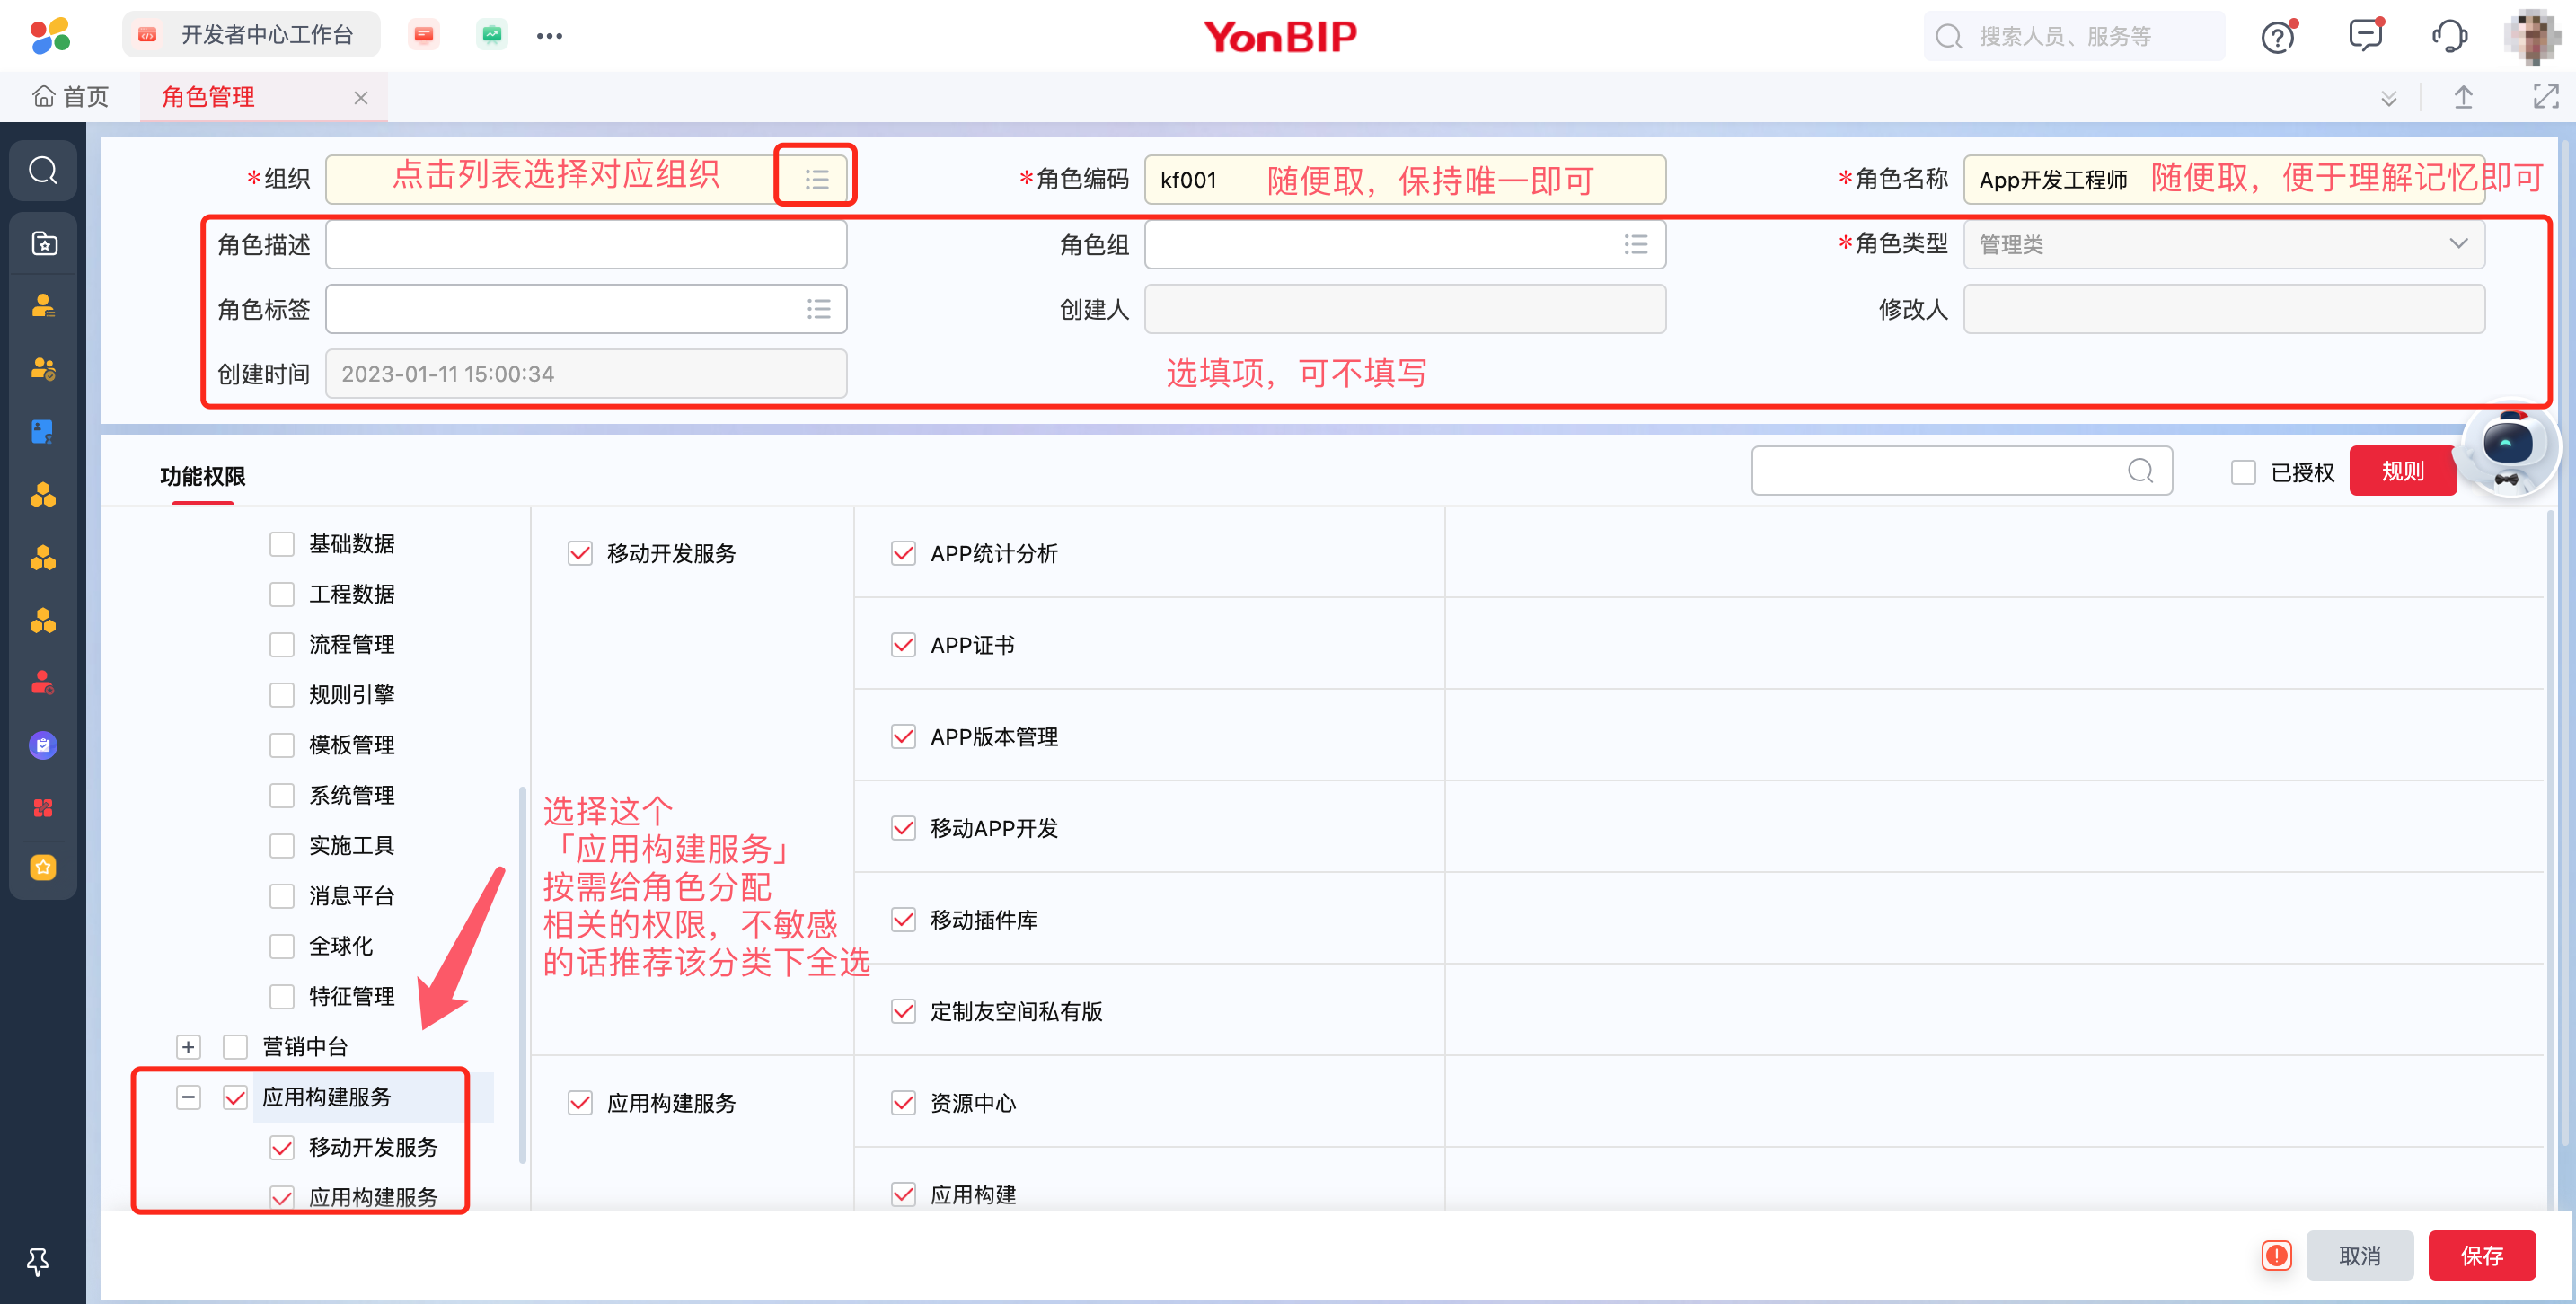Click the red 规则 button
This screenshot has width=2576, height=1304.
(x=2402, y=471)
